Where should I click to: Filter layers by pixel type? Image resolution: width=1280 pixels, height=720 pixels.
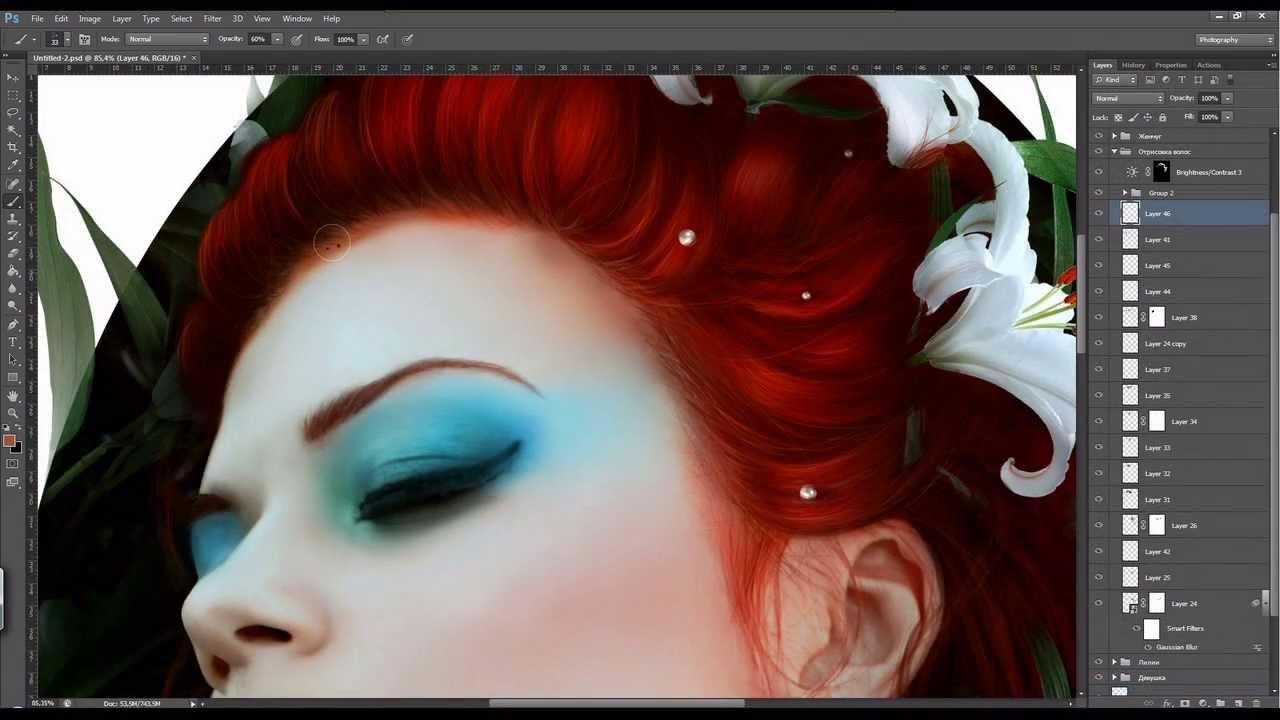click(1150, 80)
